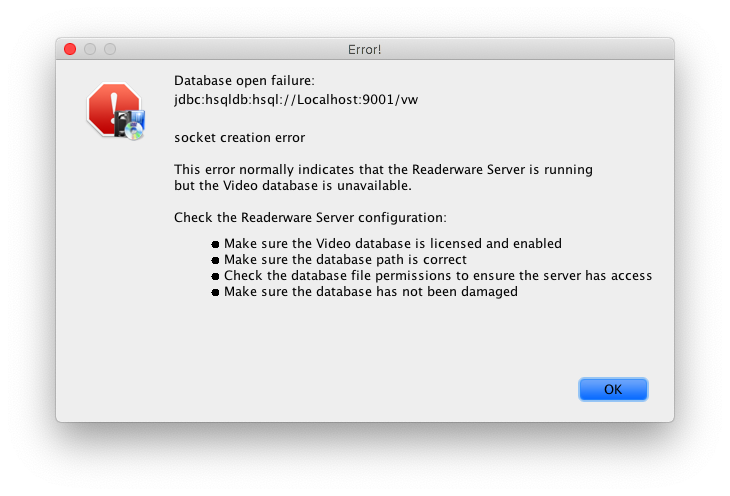Viewport: 730px width, 496px height.
Task: Click bullet dot before licensed and enabled
Action: 215,244
